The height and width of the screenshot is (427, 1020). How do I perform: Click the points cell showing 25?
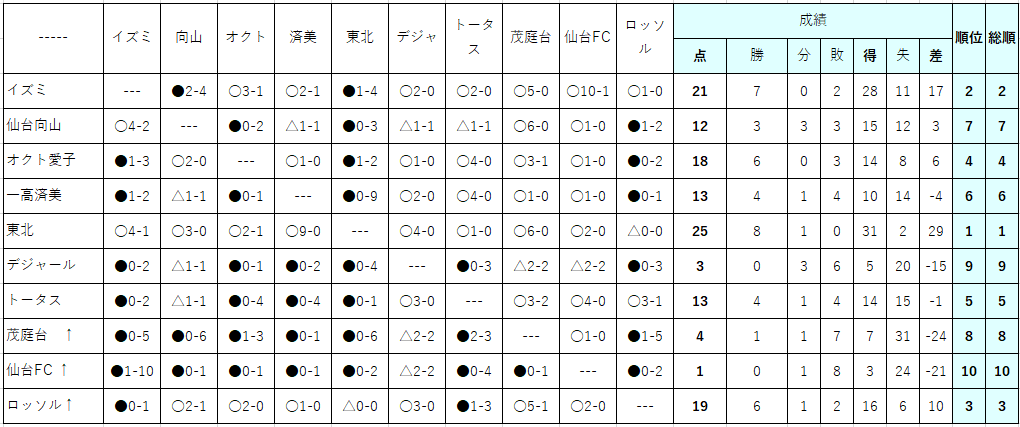click(700, 231)
